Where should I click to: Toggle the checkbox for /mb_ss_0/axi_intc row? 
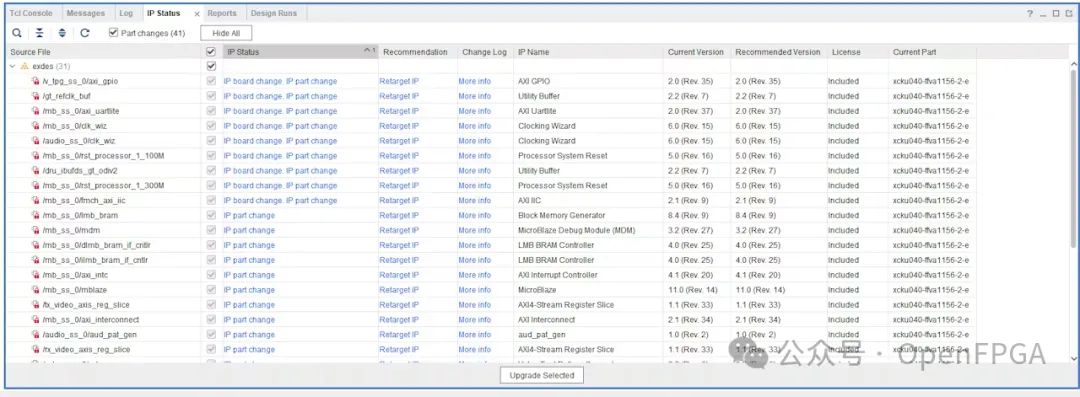(211, 275)
